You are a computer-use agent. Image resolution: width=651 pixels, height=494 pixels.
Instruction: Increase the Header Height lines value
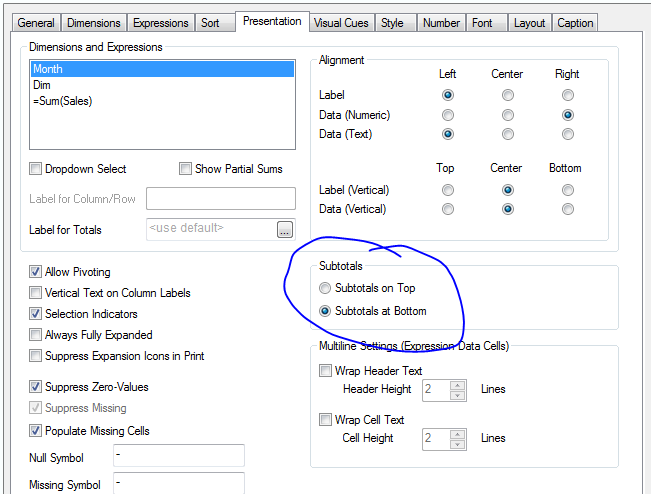458,385
